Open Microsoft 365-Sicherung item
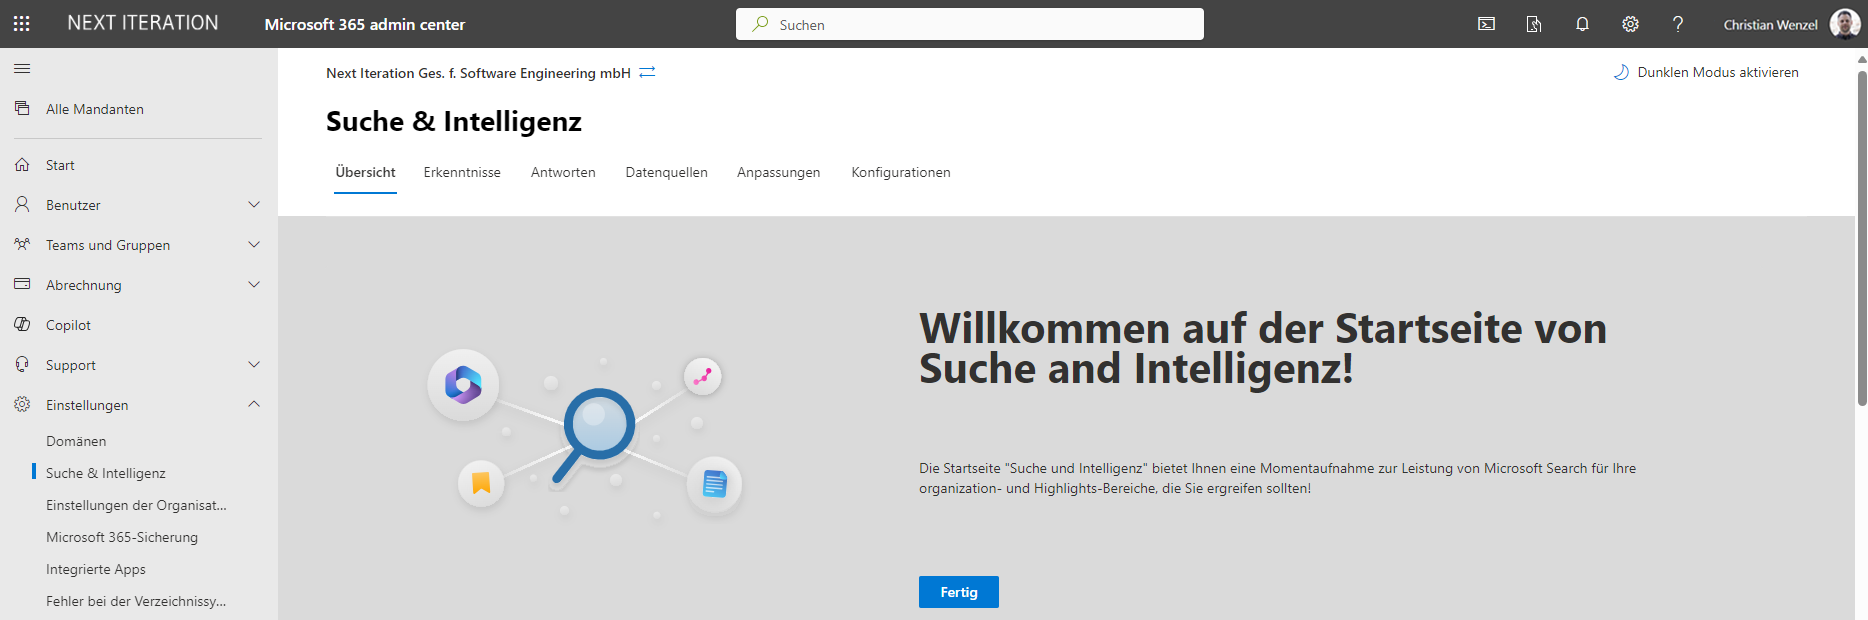 (122, 537)
